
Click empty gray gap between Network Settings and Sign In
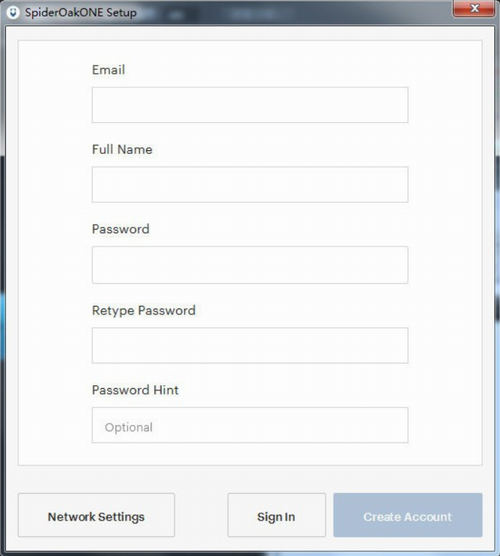pos(201,515)
